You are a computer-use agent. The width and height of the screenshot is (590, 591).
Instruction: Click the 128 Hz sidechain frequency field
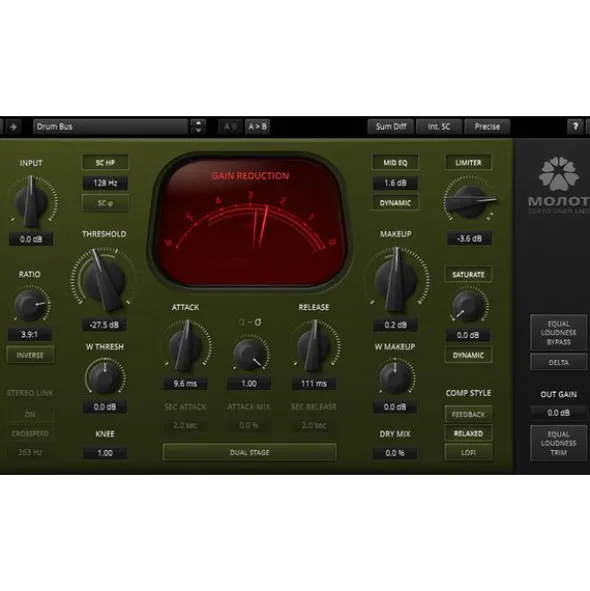pos(105,183)
